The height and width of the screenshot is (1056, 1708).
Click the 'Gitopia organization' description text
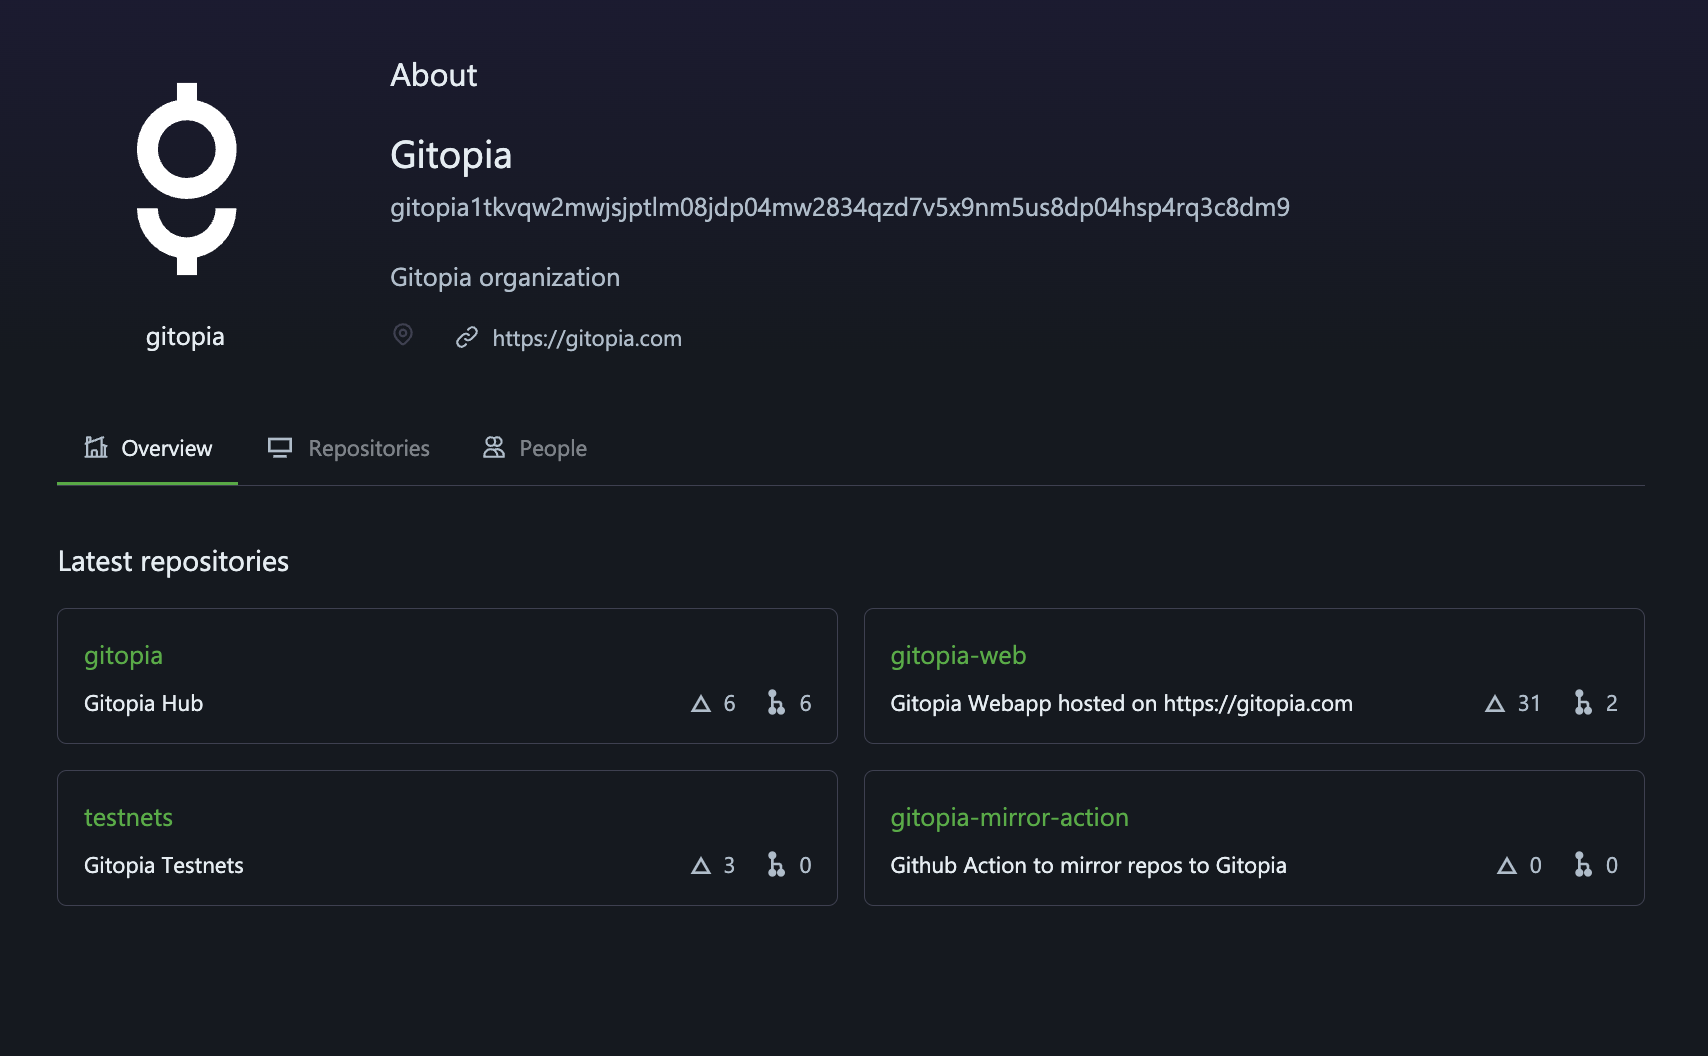(505, 277)
